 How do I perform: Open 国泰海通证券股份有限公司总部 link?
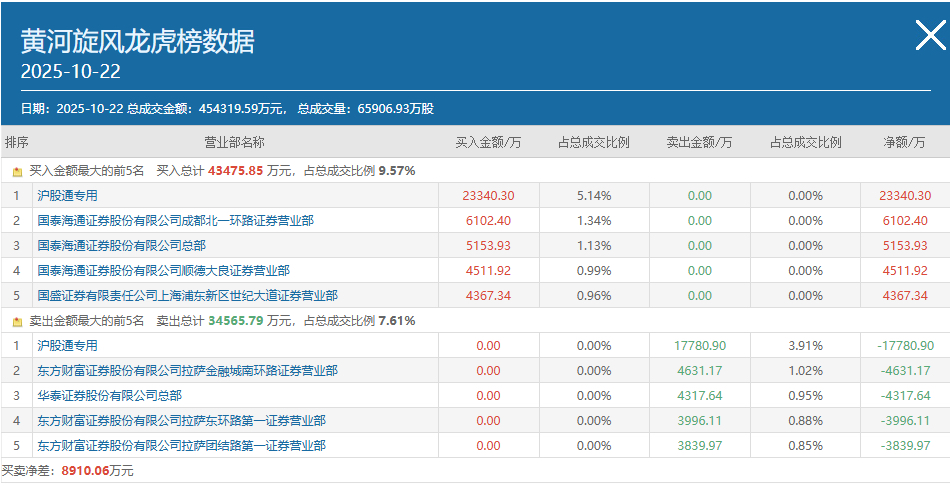pos(122,246)
